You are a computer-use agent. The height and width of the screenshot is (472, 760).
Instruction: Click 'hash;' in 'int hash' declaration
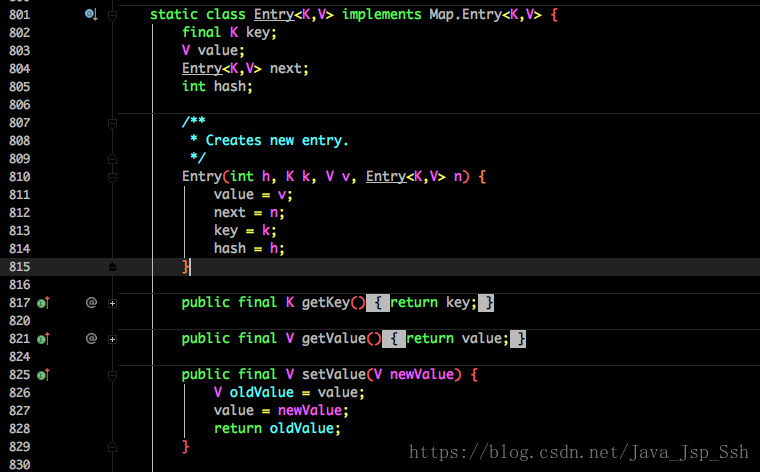pos(233,86)
